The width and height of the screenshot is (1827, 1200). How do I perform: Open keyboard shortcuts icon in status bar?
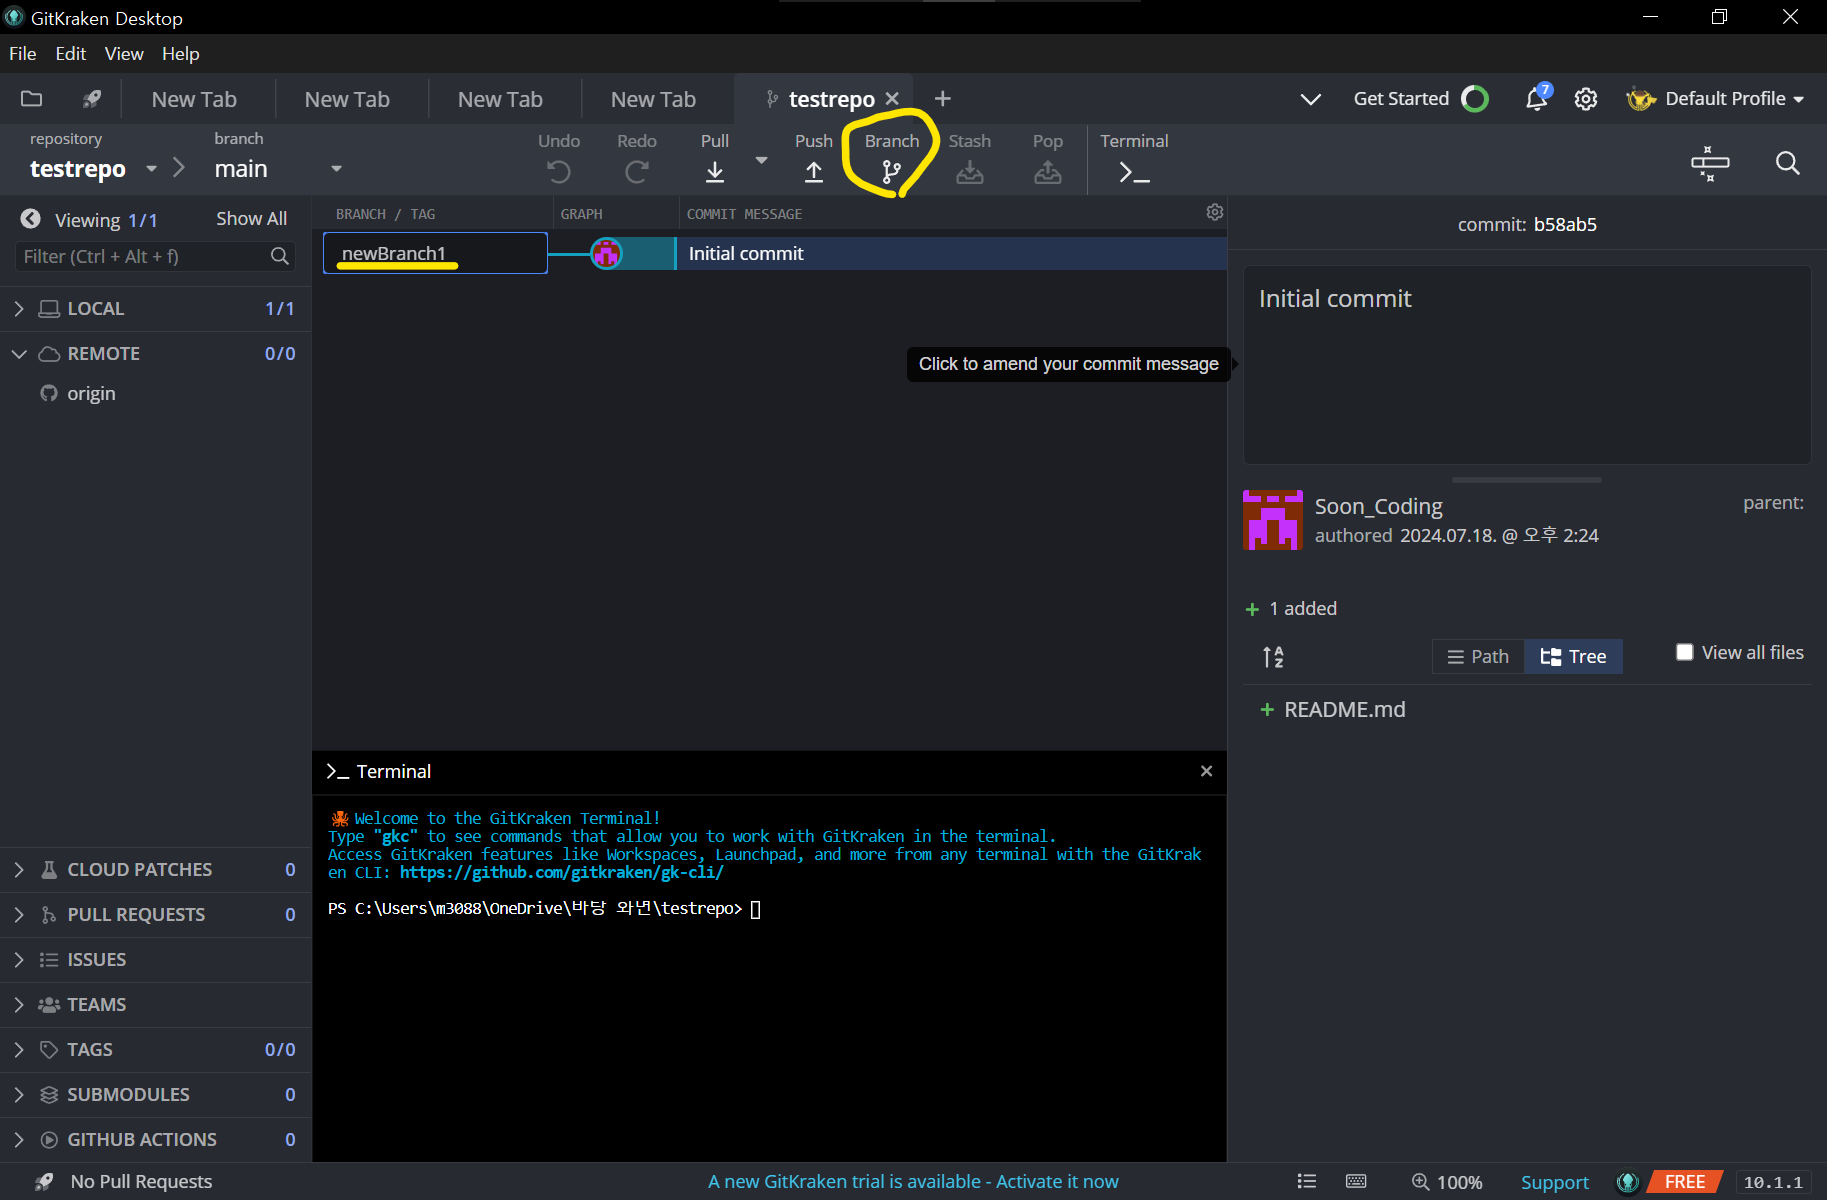(1356, 1181)
